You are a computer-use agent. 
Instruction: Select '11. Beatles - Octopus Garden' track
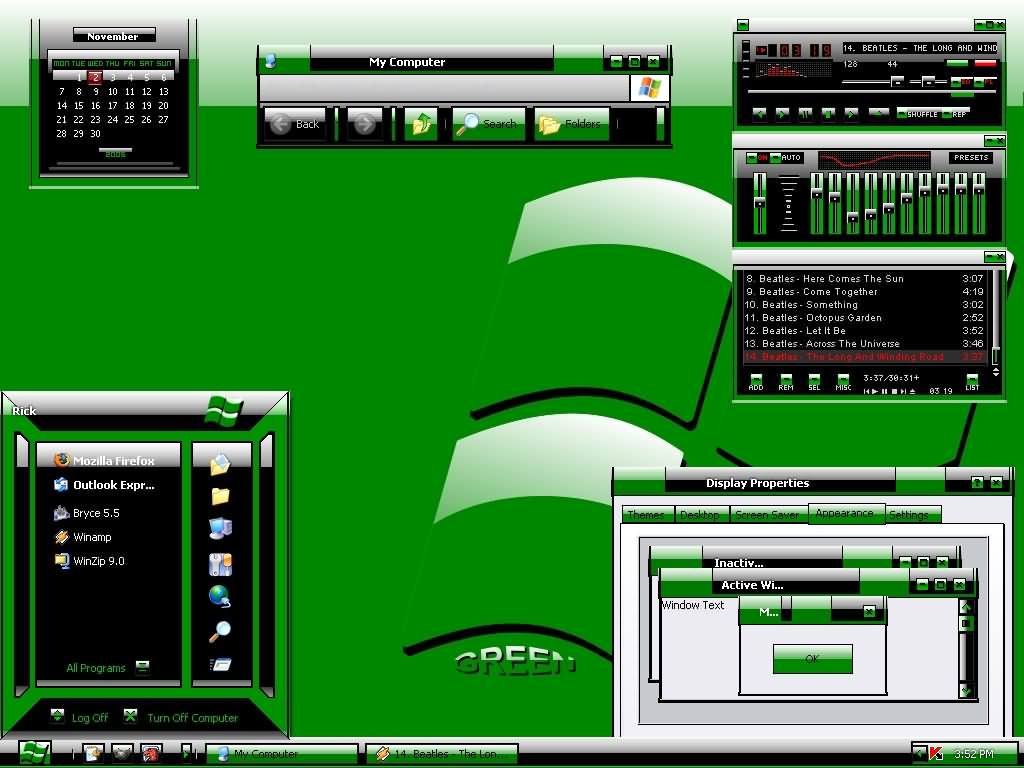[x=864, y=317]
